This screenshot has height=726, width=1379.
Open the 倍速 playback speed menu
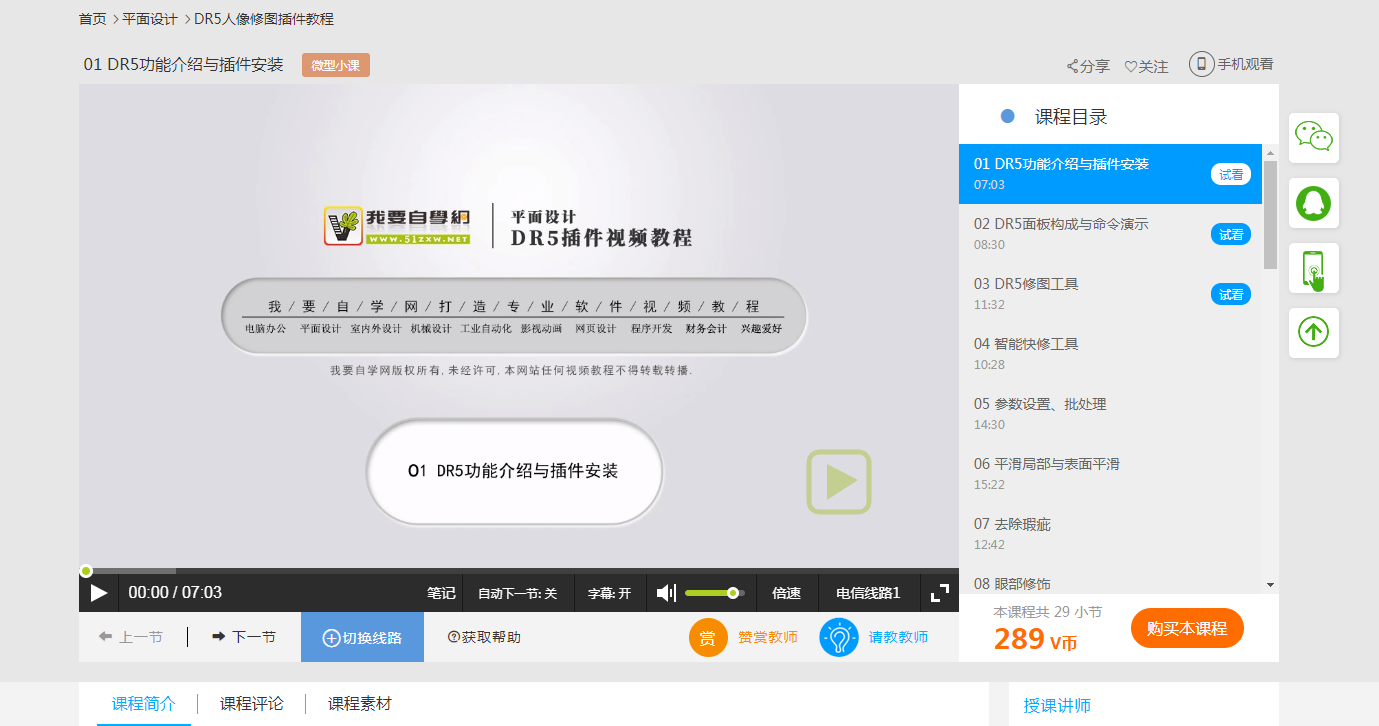pos(786,593)
